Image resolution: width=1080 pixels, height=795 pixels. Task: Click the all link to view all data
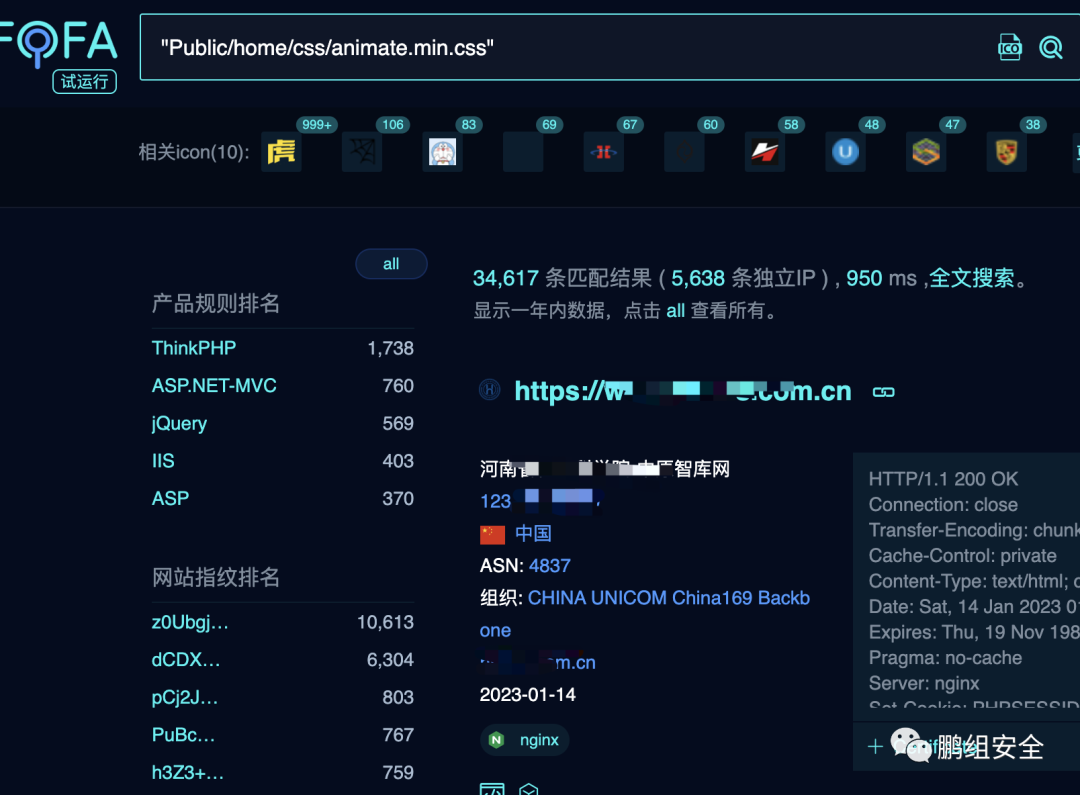tap(675, 311)
